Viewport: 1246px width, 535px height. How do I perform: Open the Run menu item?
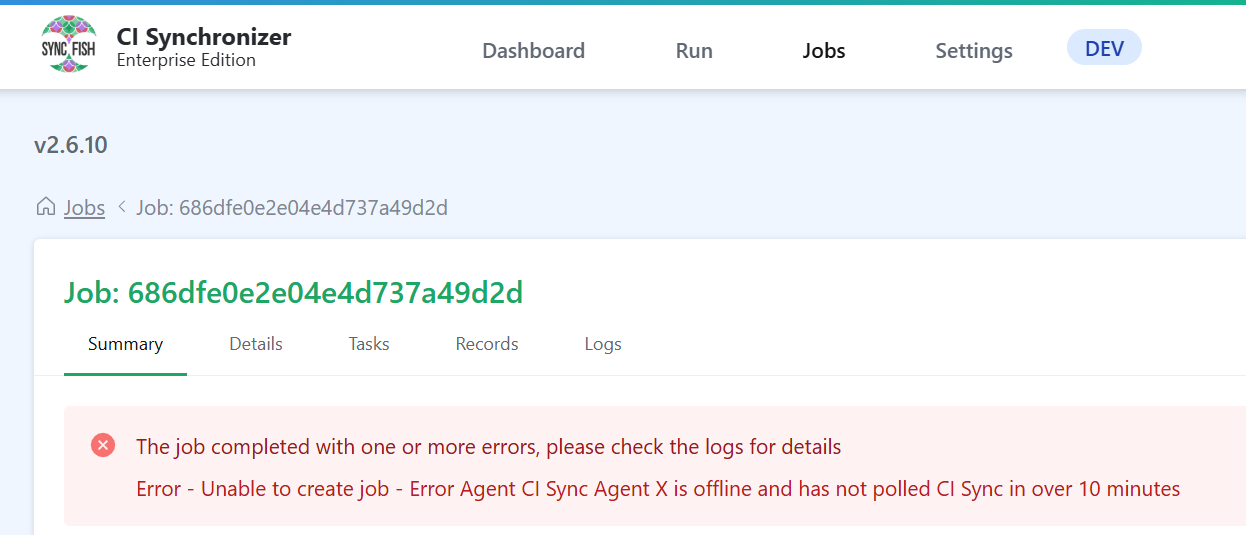[x=694, y=50]
